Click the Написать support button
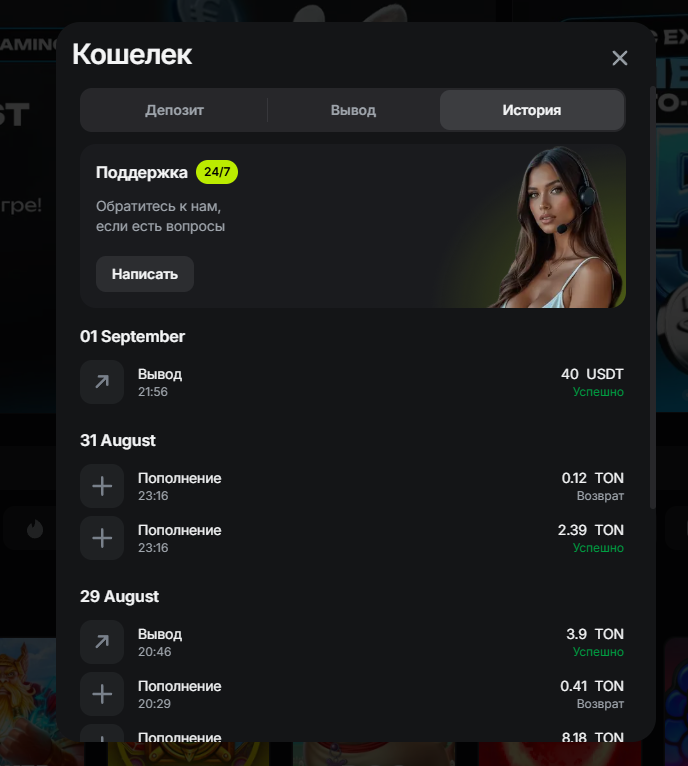 click(x=145, y=274)
